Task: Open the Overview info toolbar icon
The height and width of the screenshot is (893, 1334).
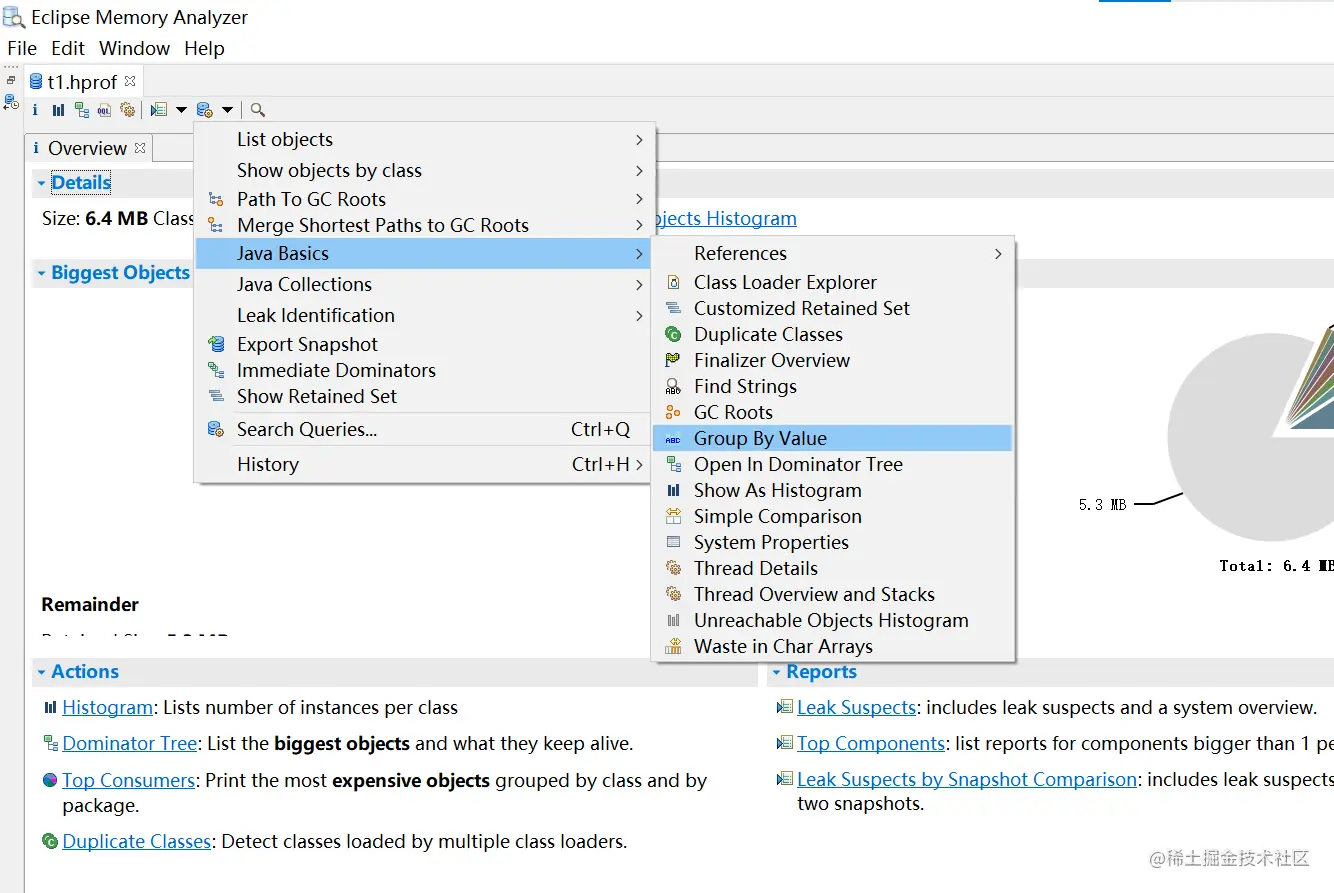Action: tap(35, 110)
